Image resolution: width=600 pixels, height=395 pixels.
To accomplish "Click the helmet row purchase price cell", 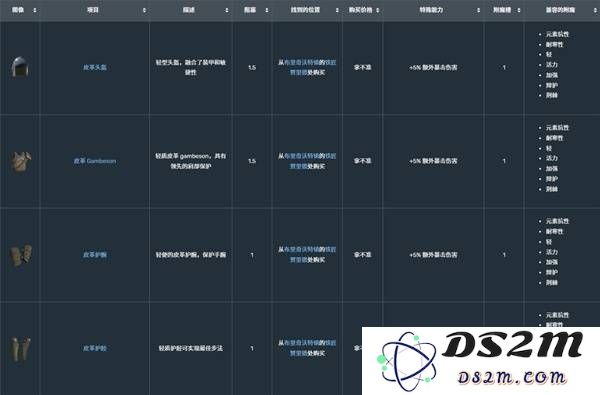I will coord(362,67).
